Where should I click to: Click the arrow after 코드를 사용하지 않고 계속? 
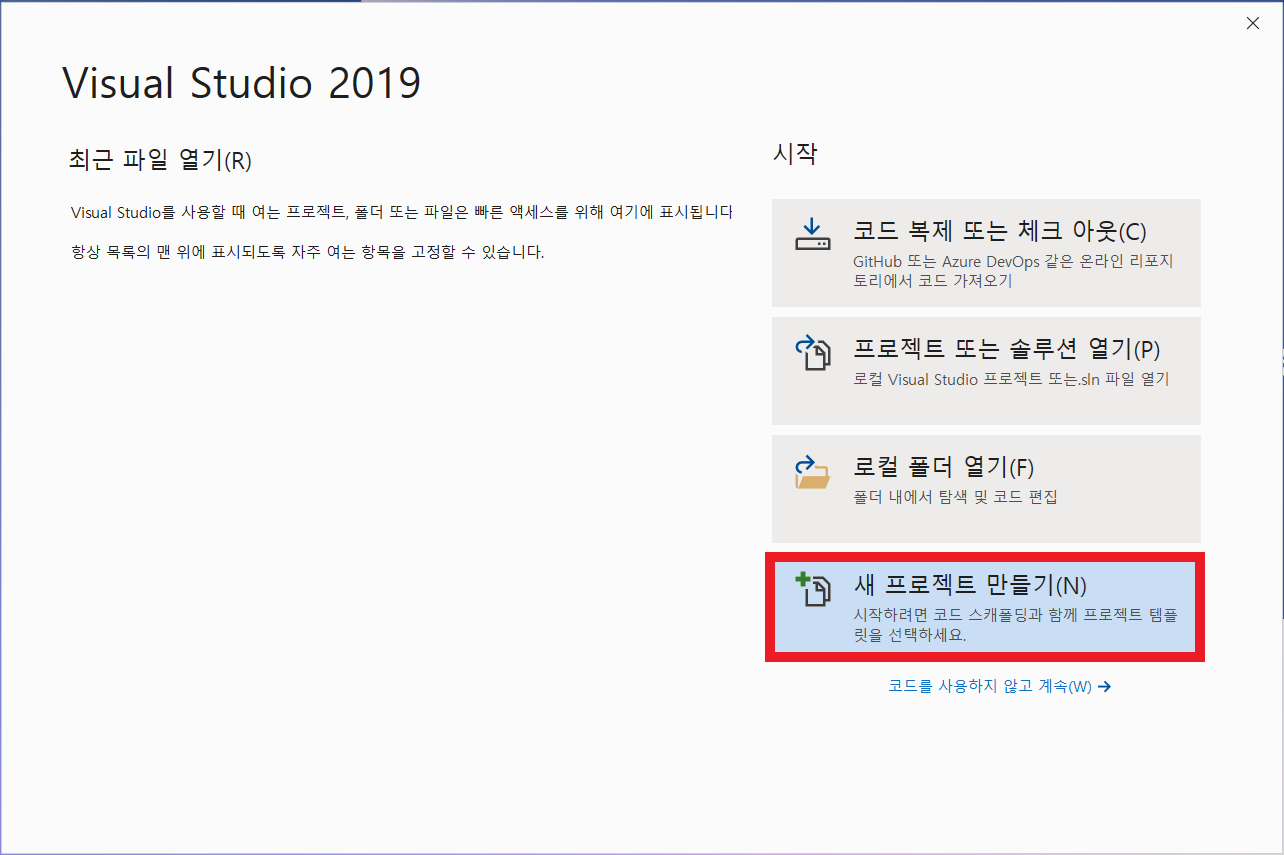[1104, 687]
